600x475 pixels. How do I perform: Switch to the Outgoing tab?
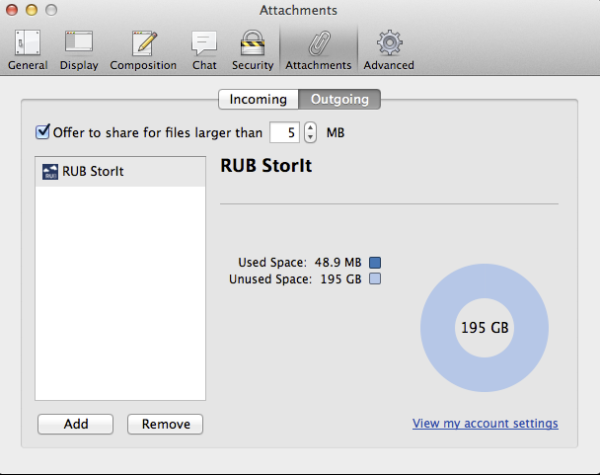point(339,99)
